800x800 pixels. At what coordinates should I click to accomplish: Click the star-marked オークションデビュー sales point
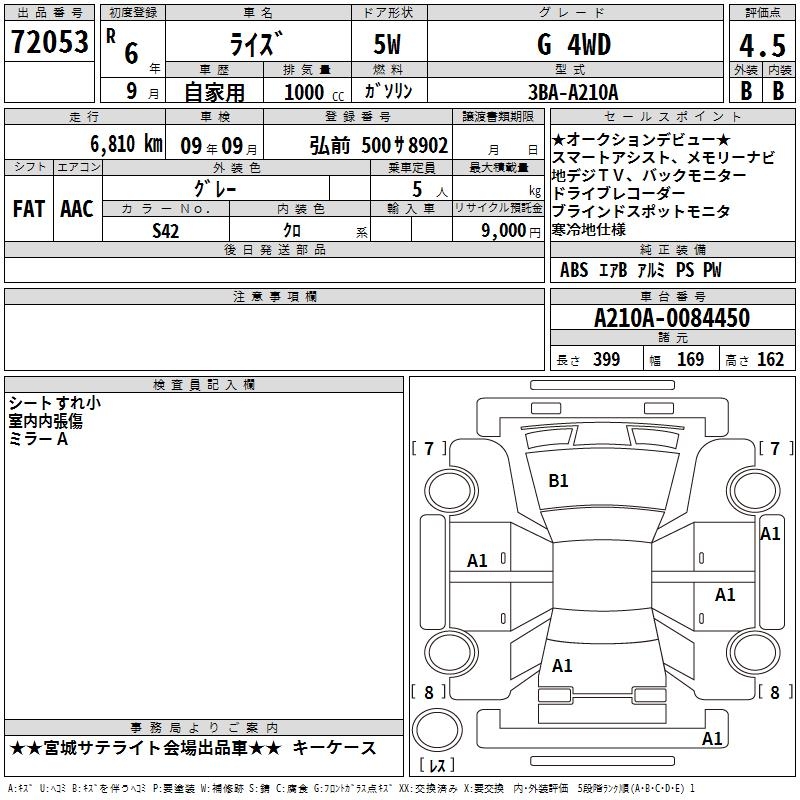click(x=641, y=139)
